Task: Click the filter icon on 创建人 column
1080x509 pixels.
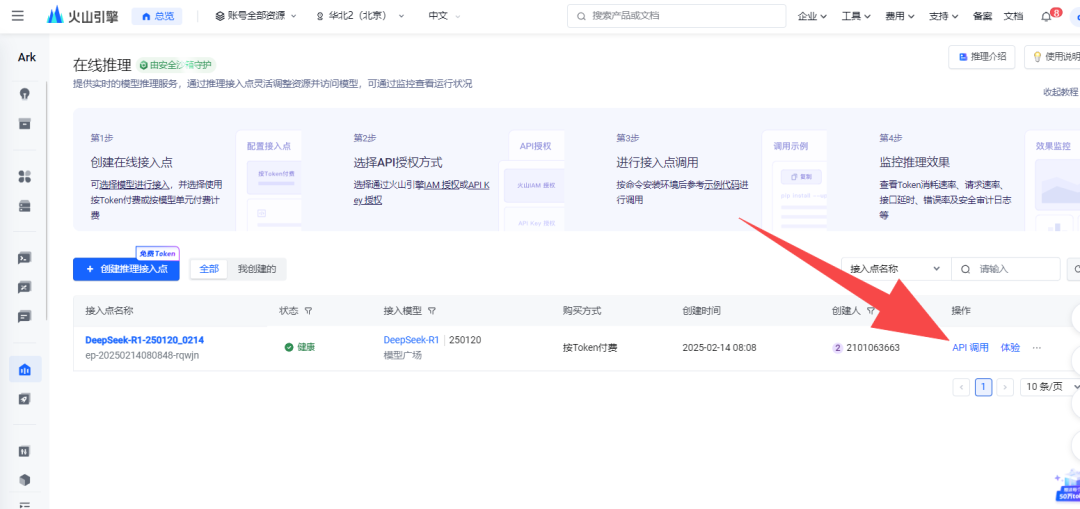Action: click(x=871, y=311)
